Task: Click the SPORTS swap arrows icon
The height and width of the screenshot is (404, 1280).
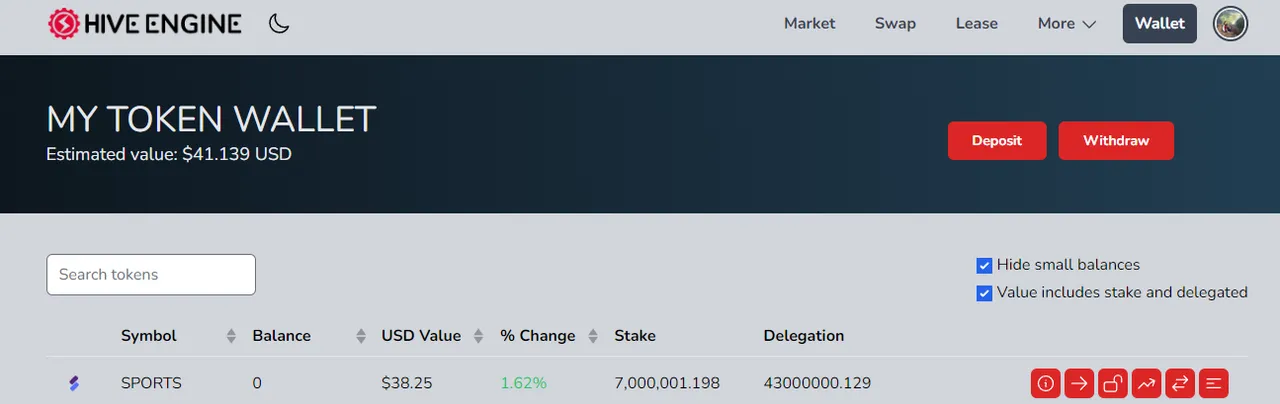Action: 1180,383
